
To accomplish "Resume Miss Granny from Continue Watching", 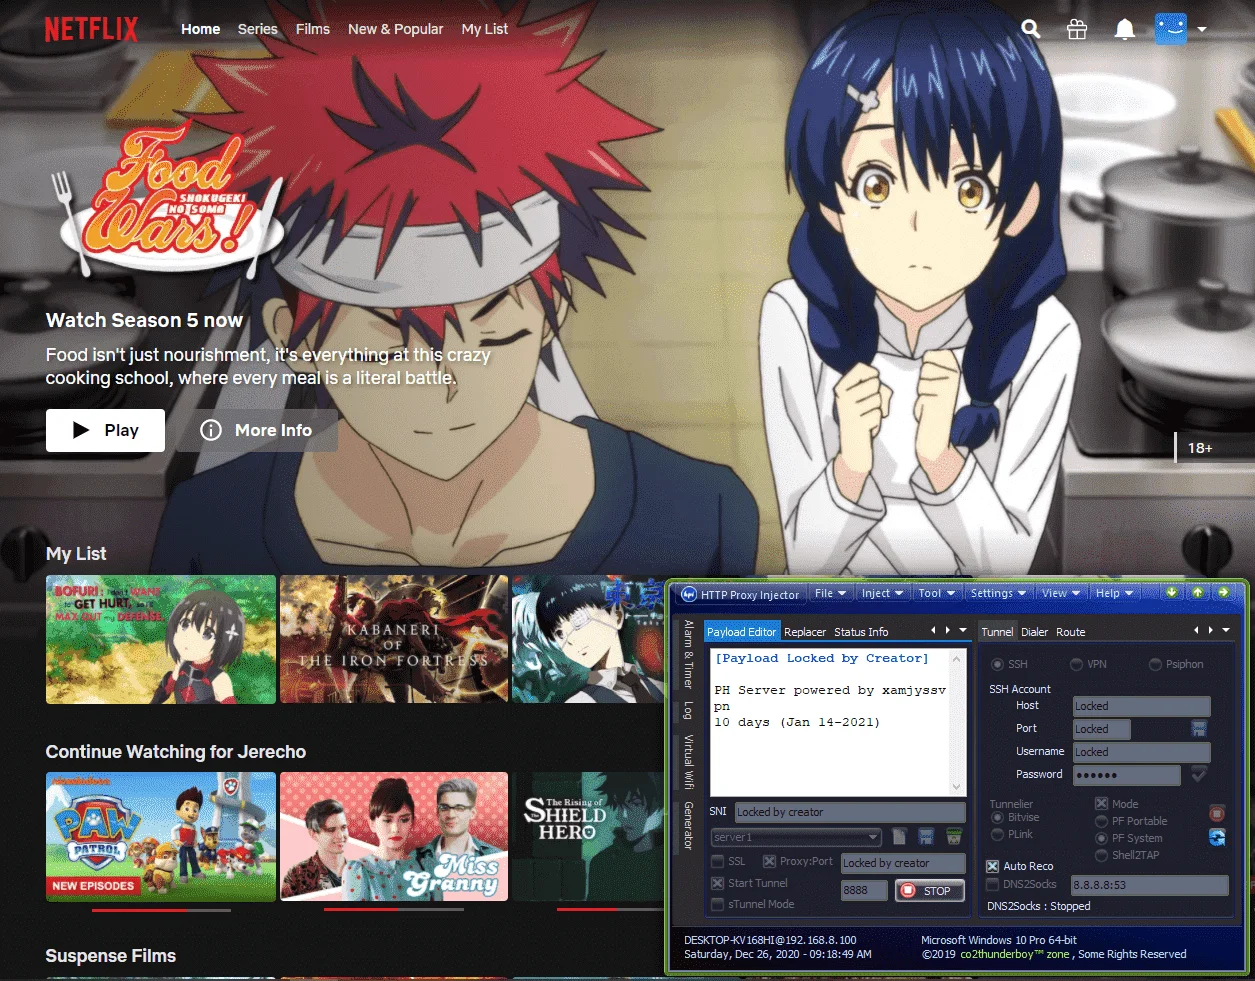I will pyautogui.click(x=394, y=836).
